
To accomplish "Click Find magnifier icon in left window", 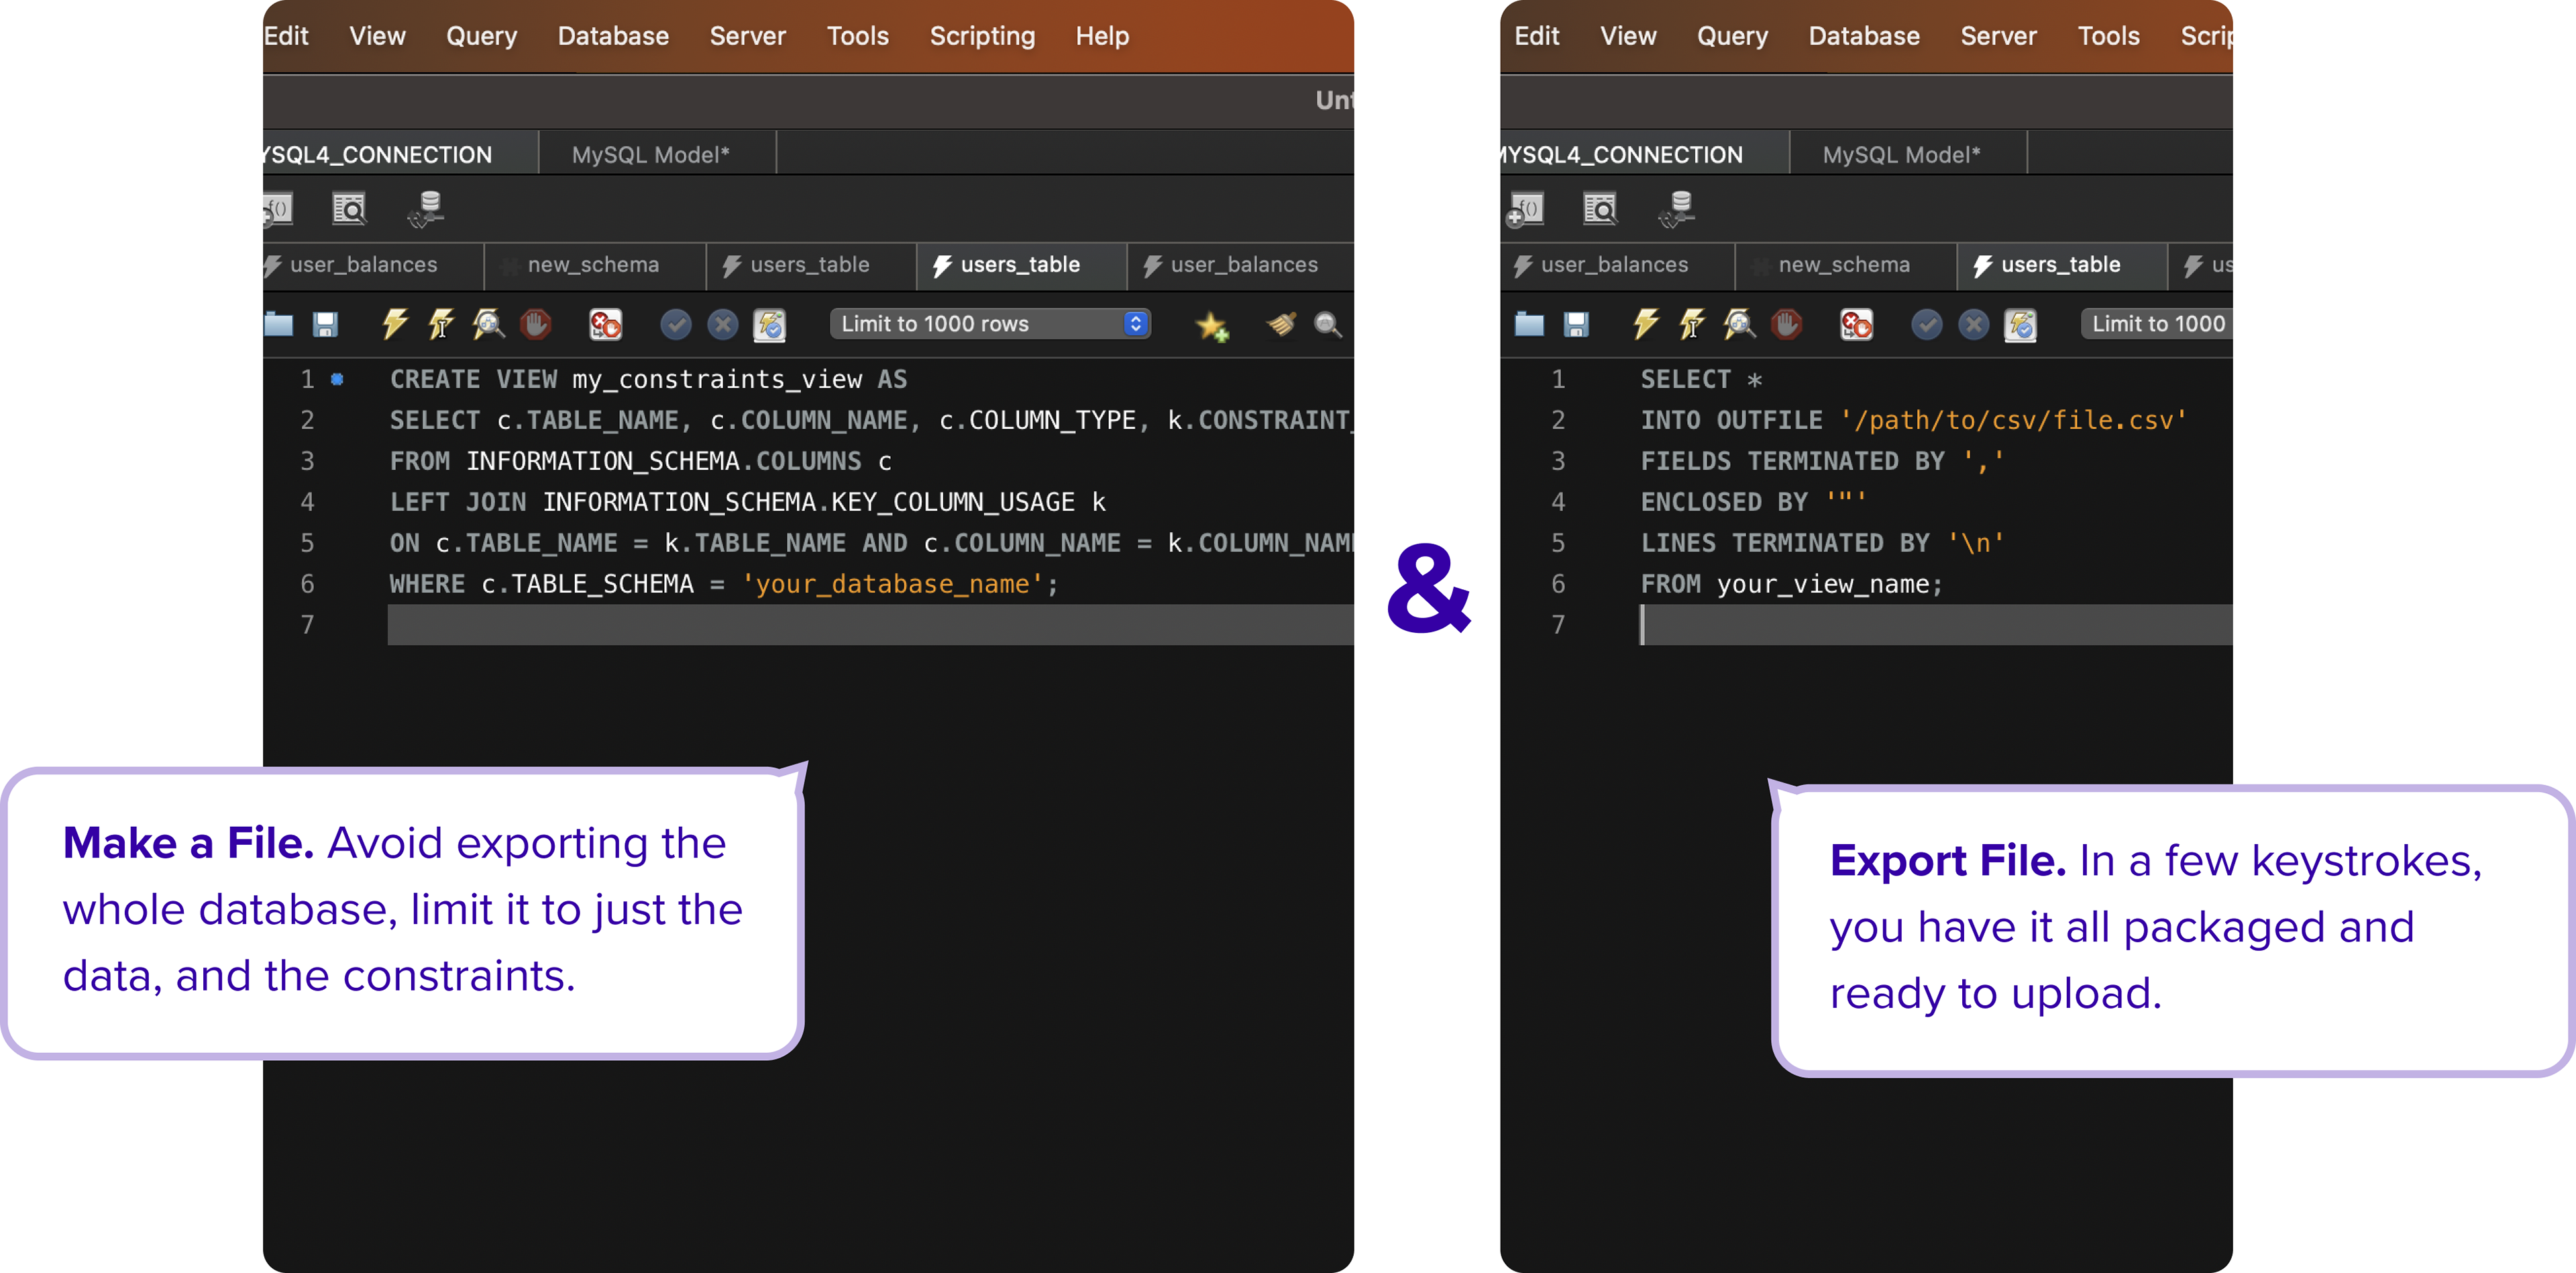I will coord(1328,324).
